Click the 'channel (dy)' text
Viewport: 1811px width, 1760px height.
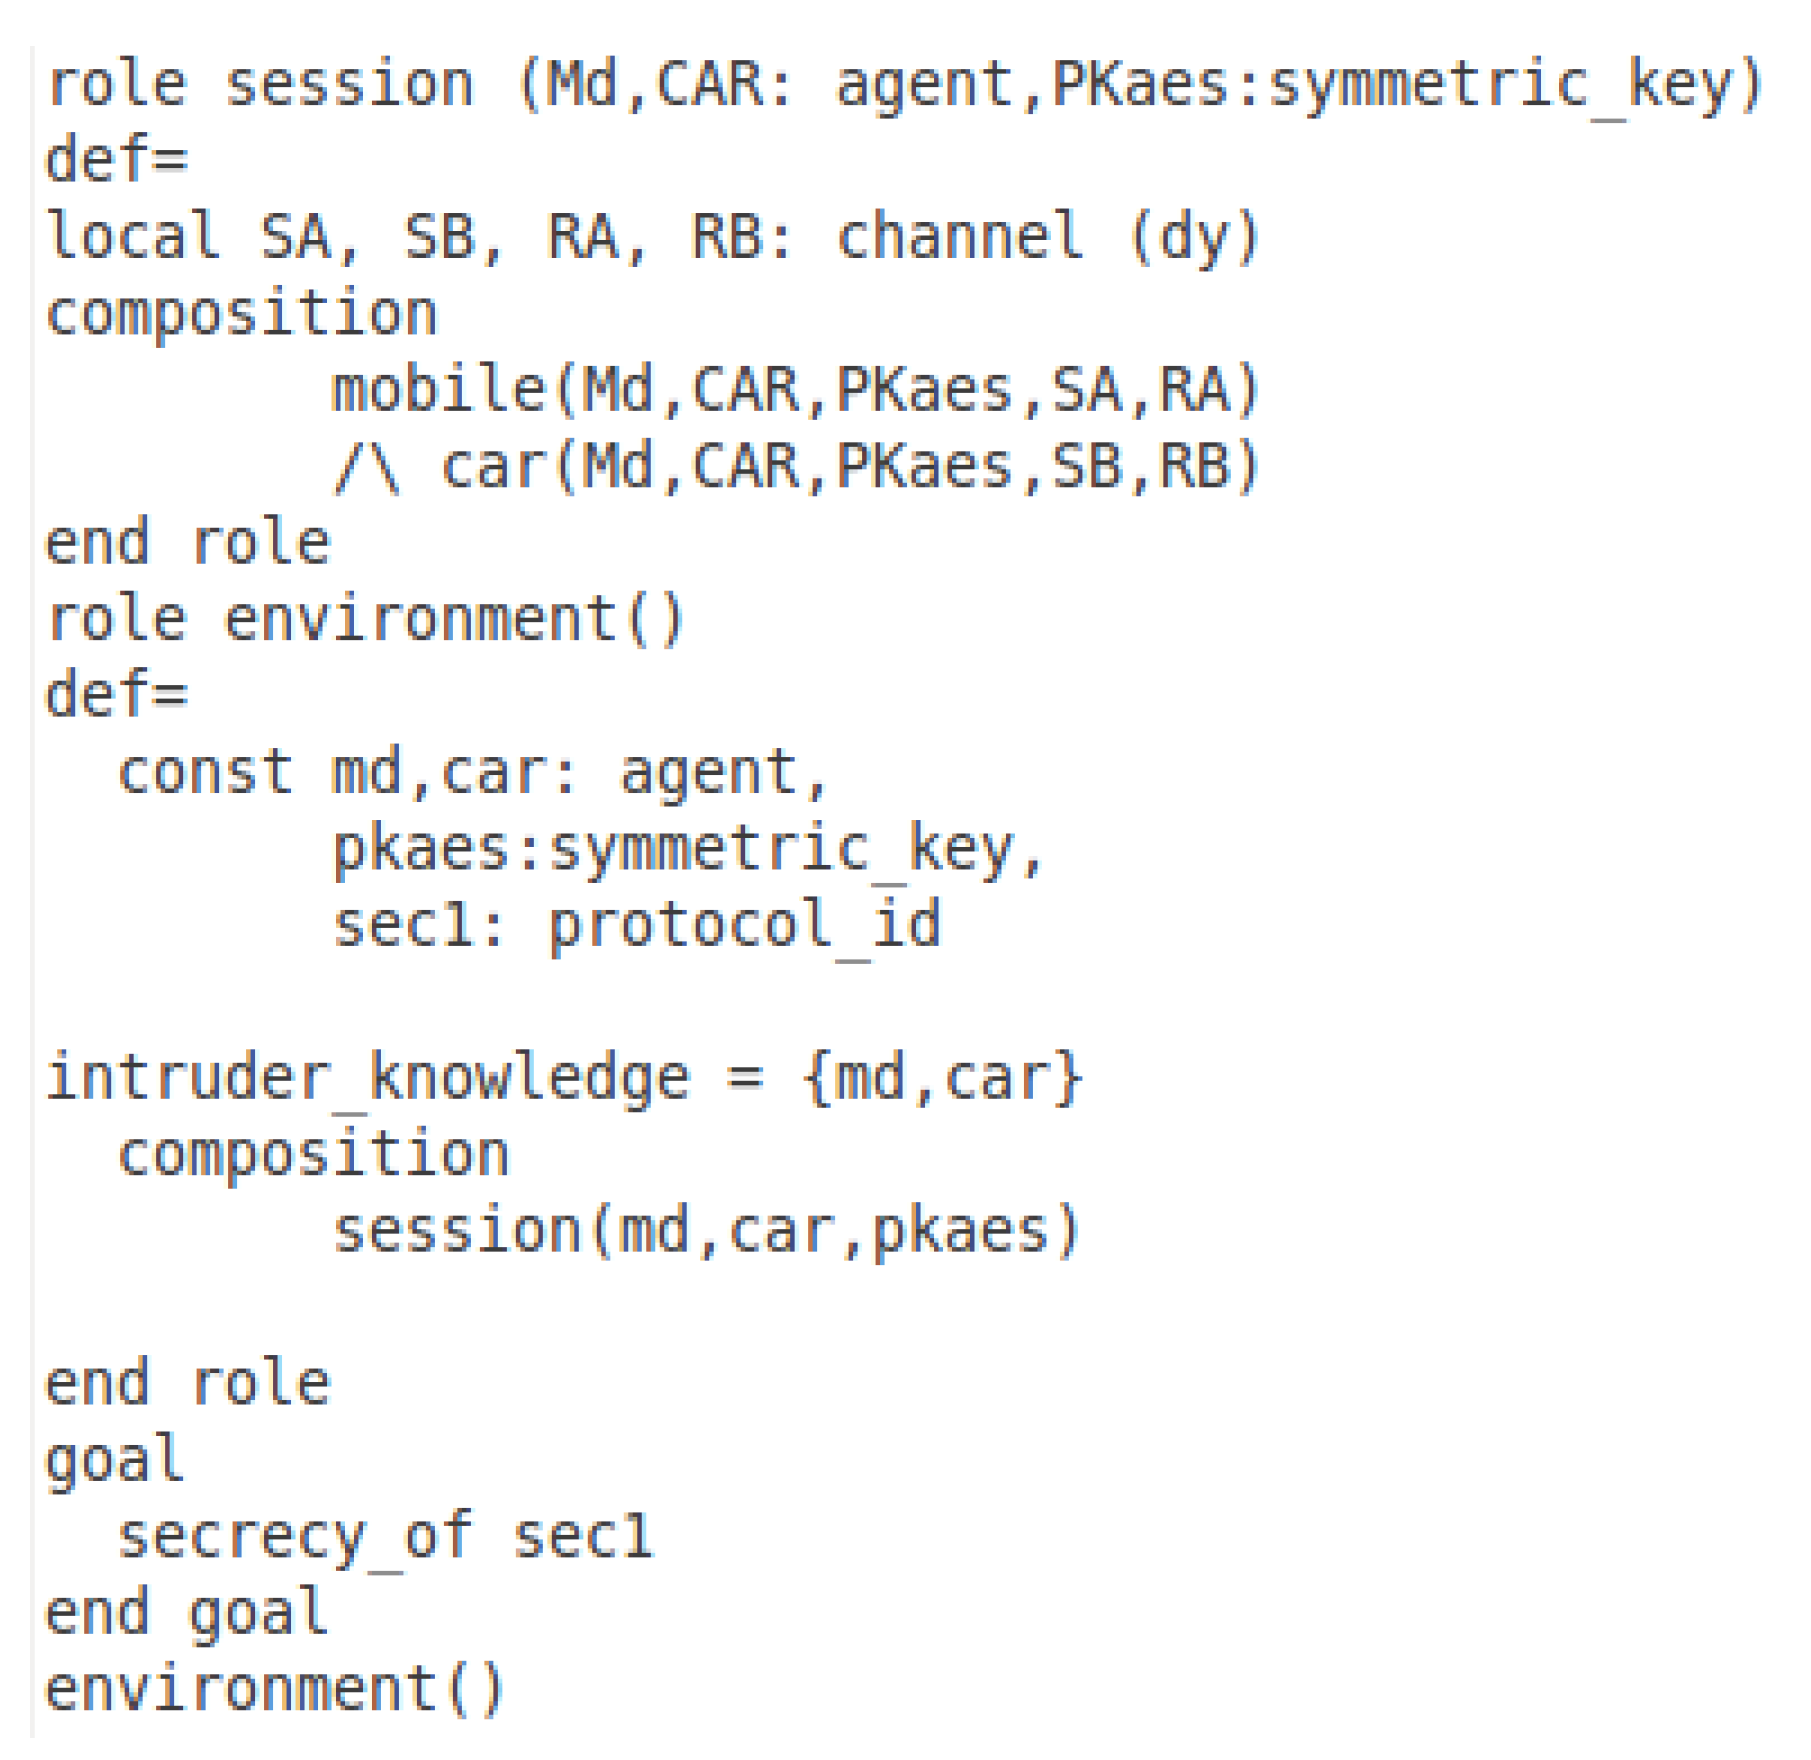point(1048,238)
